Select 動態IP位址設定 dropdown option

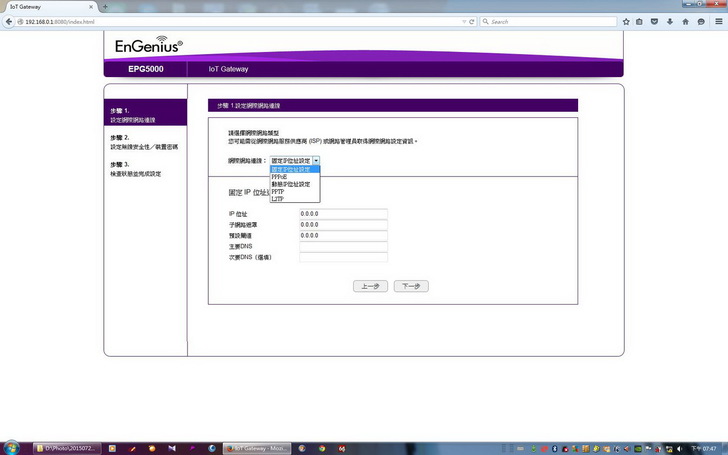(x=291, y=184)
